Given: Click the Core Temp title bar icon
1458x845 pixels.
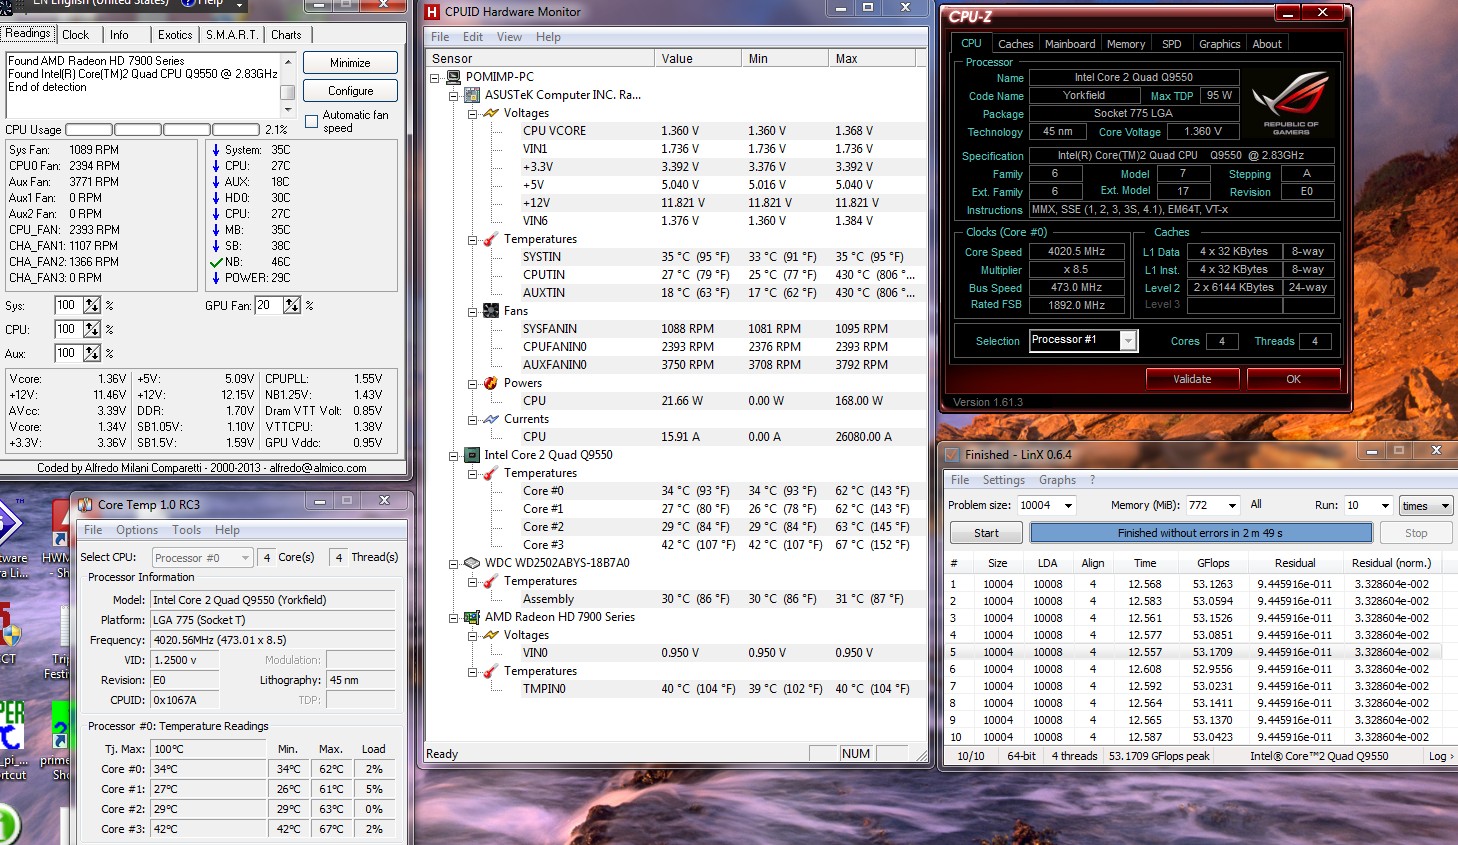Looking at the screenshot, I should coord(86,504).
